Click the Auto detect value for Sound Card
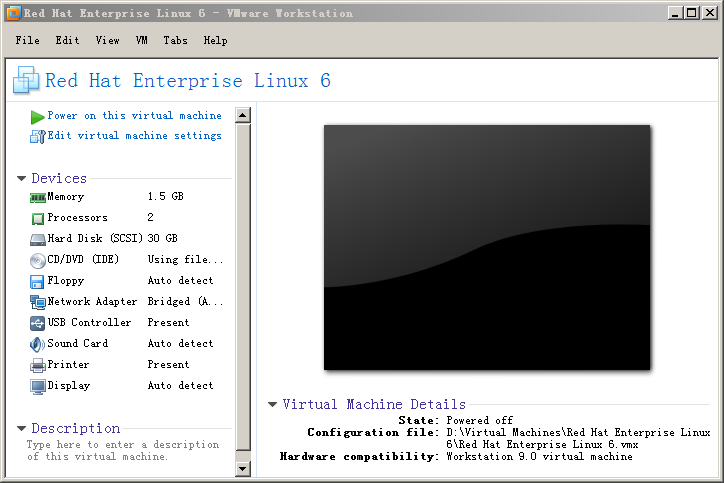The image size is (724, 483). [180, 344]
